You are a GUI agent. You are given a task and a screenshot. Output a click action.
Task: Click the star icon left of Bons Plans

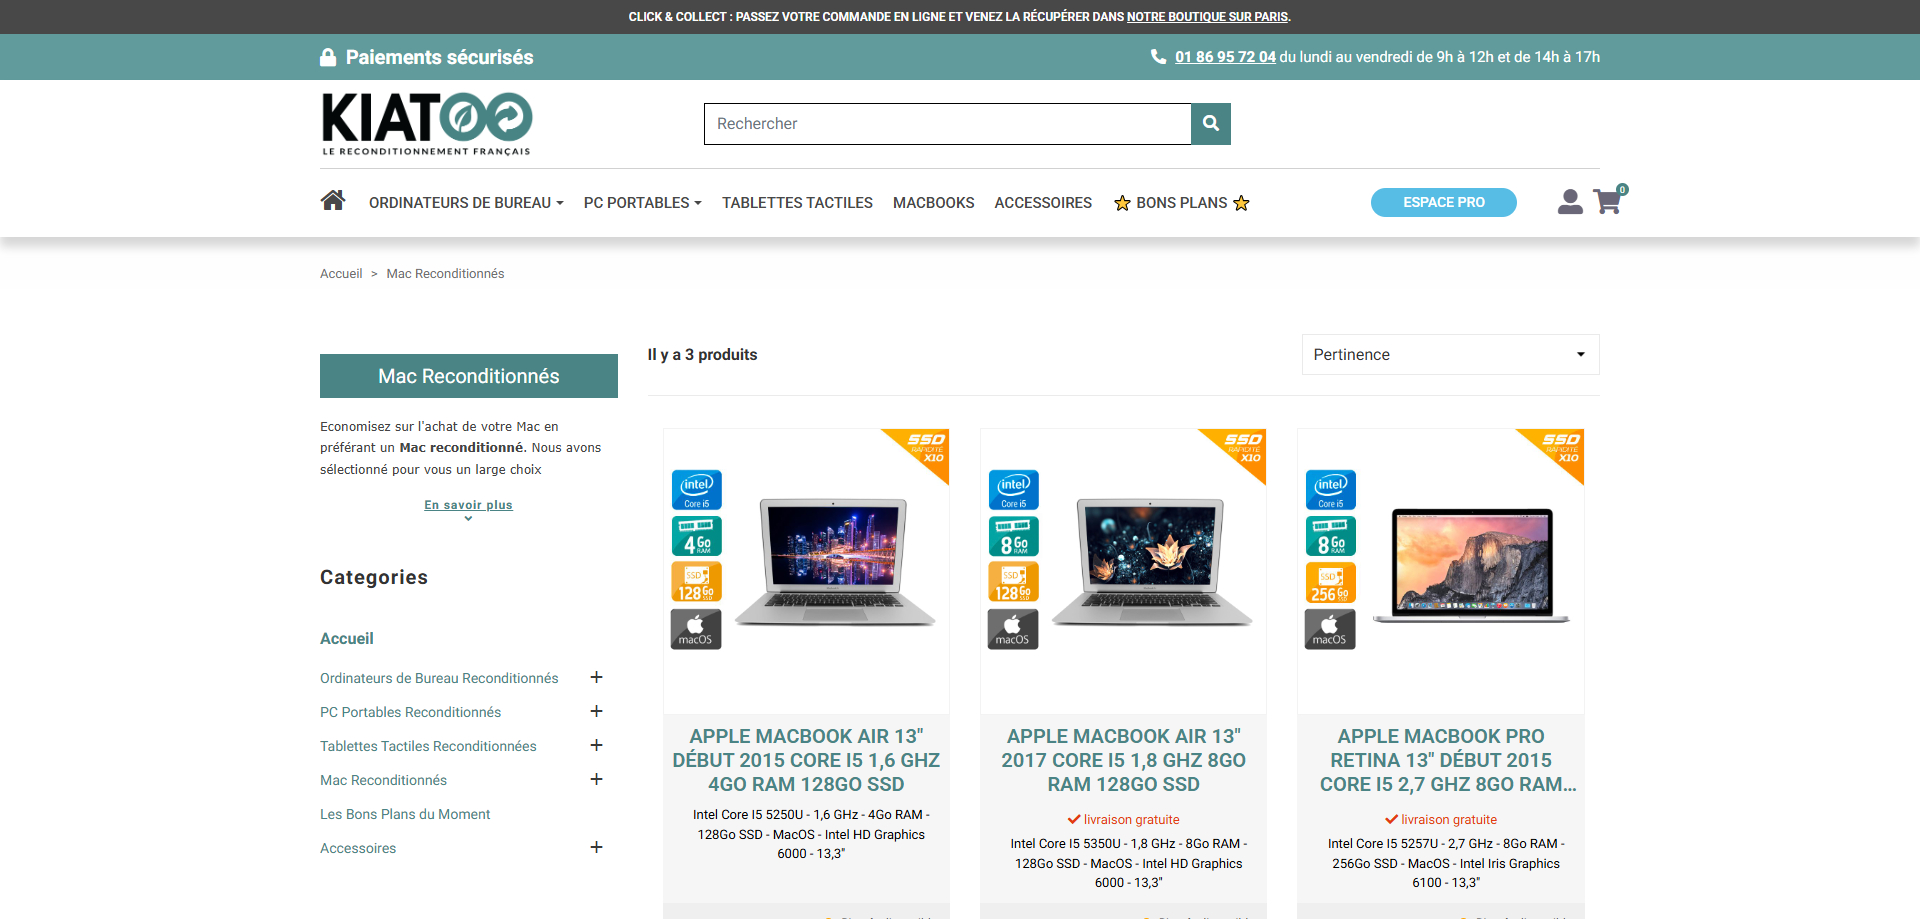[x=1122, y=203]
